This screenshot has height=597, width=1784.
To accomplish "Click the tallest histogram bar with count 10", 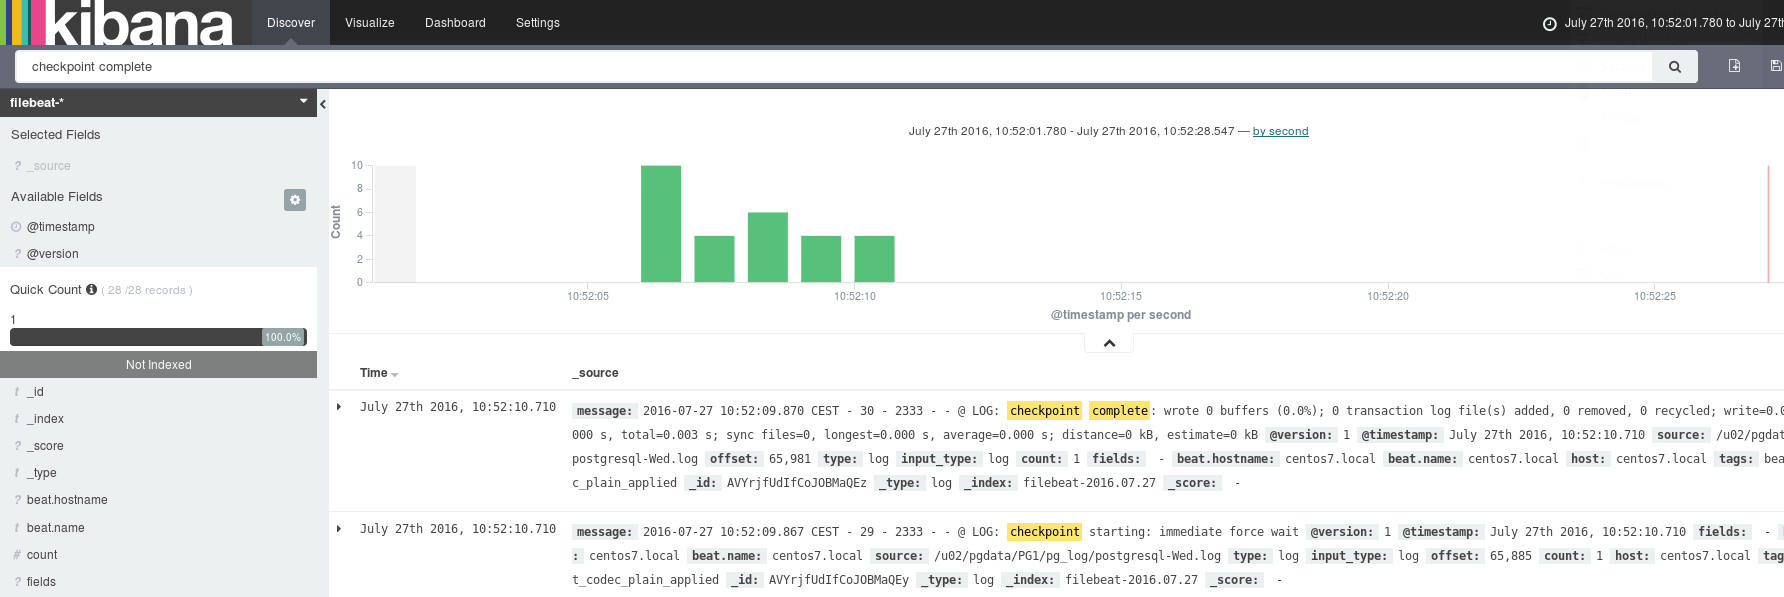I will [661, 224].
